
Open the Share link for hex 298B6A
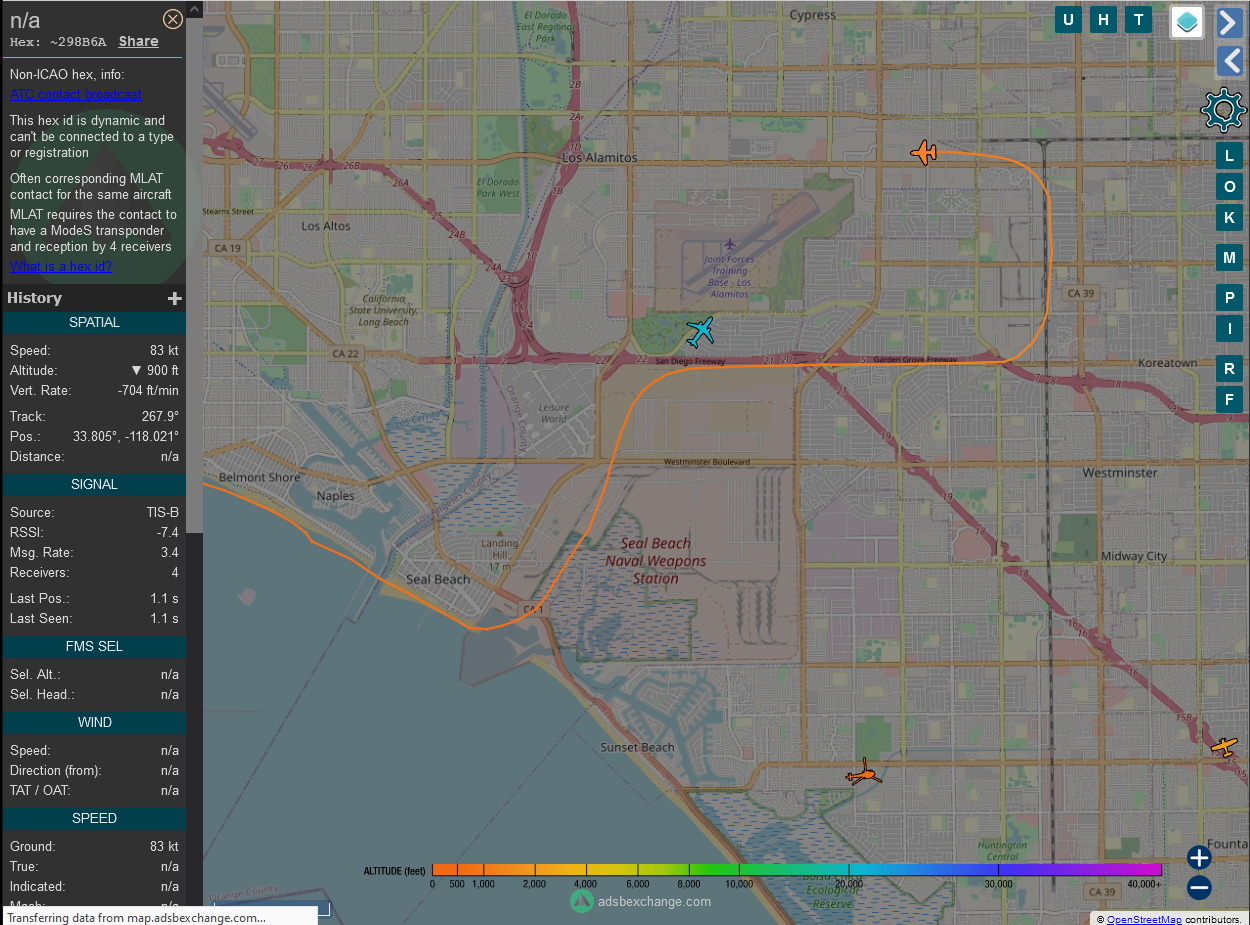click(x=138, y=41)
